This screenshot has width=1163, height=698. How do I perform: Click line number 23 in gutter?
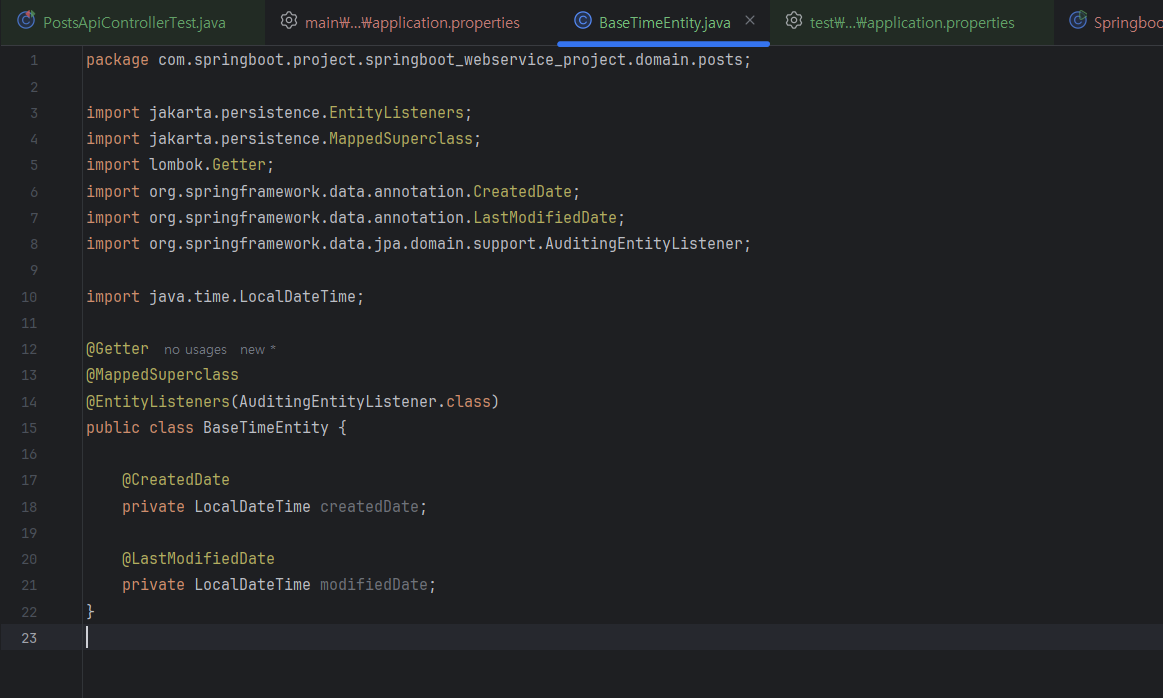[29, 638]
